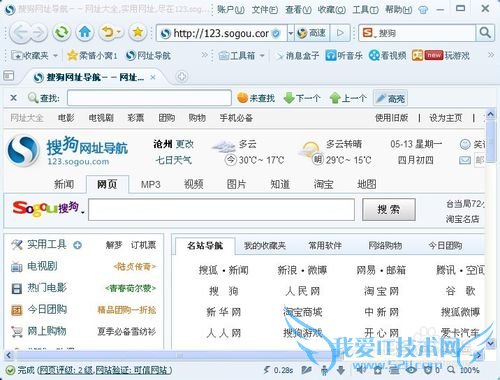Screen dimensions: 500x380
Task: Click 更改 to change city
Action: tap(185, 144)
